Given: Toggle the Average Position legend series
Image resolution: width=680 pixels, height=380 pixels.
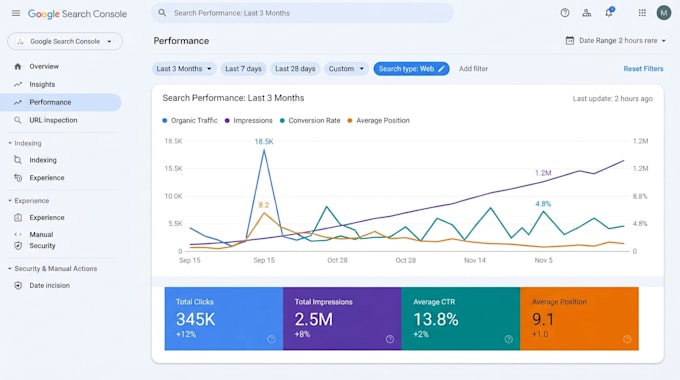Looking at the screenshot, I should point(378,121).
